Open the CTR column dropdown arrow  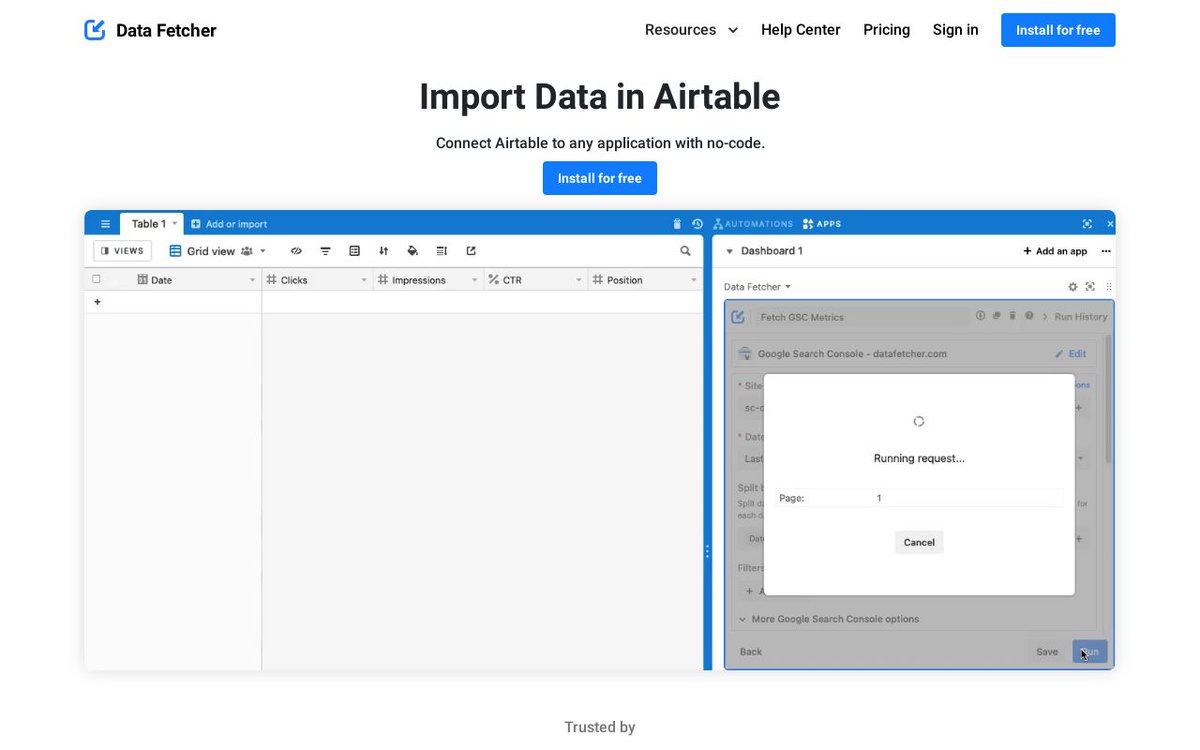click(579, 280)
